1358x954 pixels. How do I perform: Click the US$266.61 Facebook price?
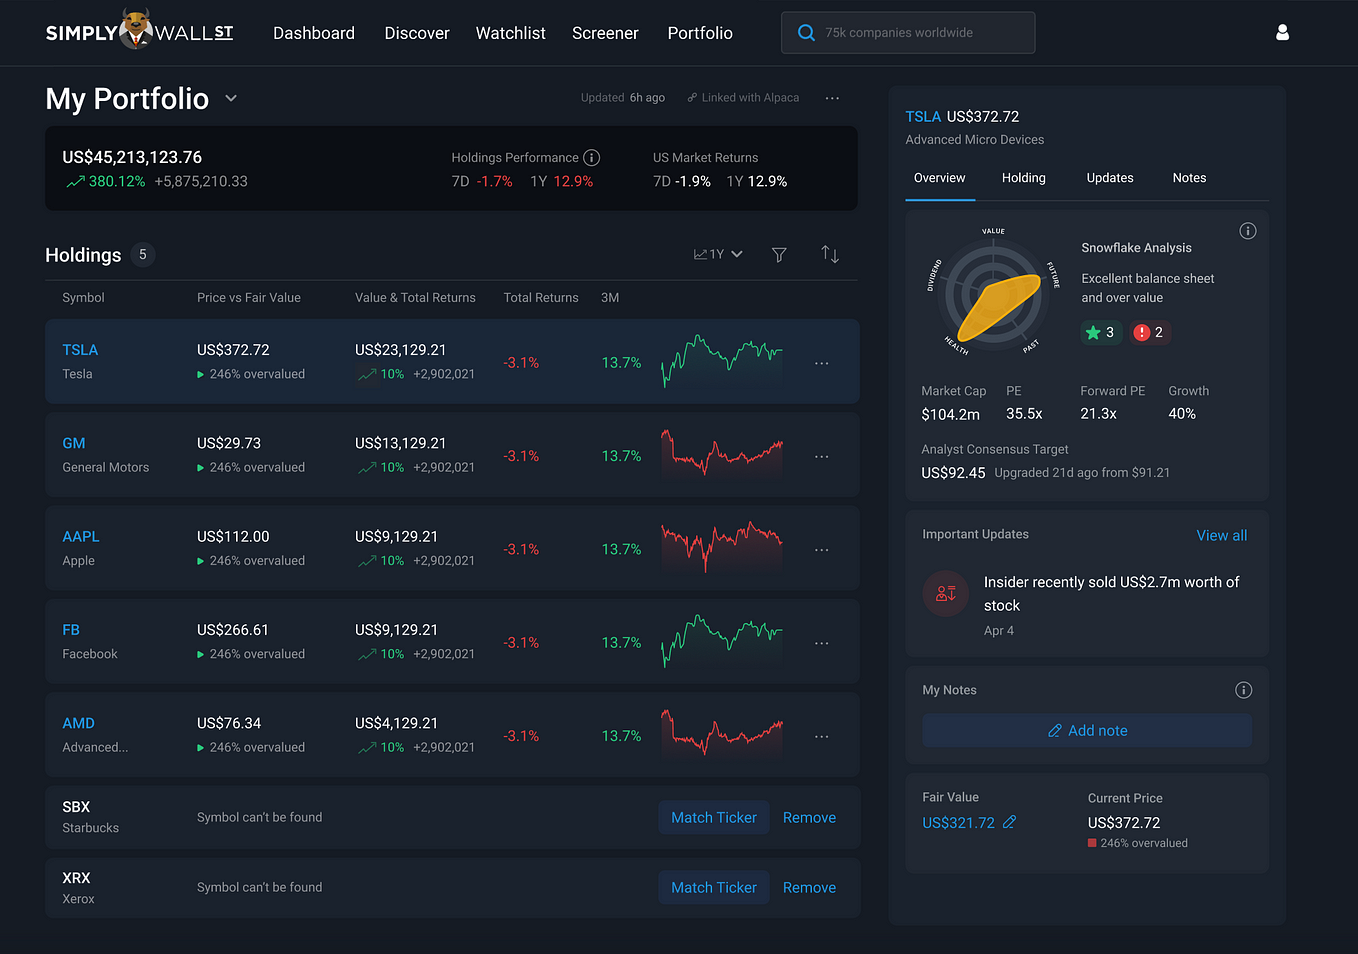click(x=233, y=630)
